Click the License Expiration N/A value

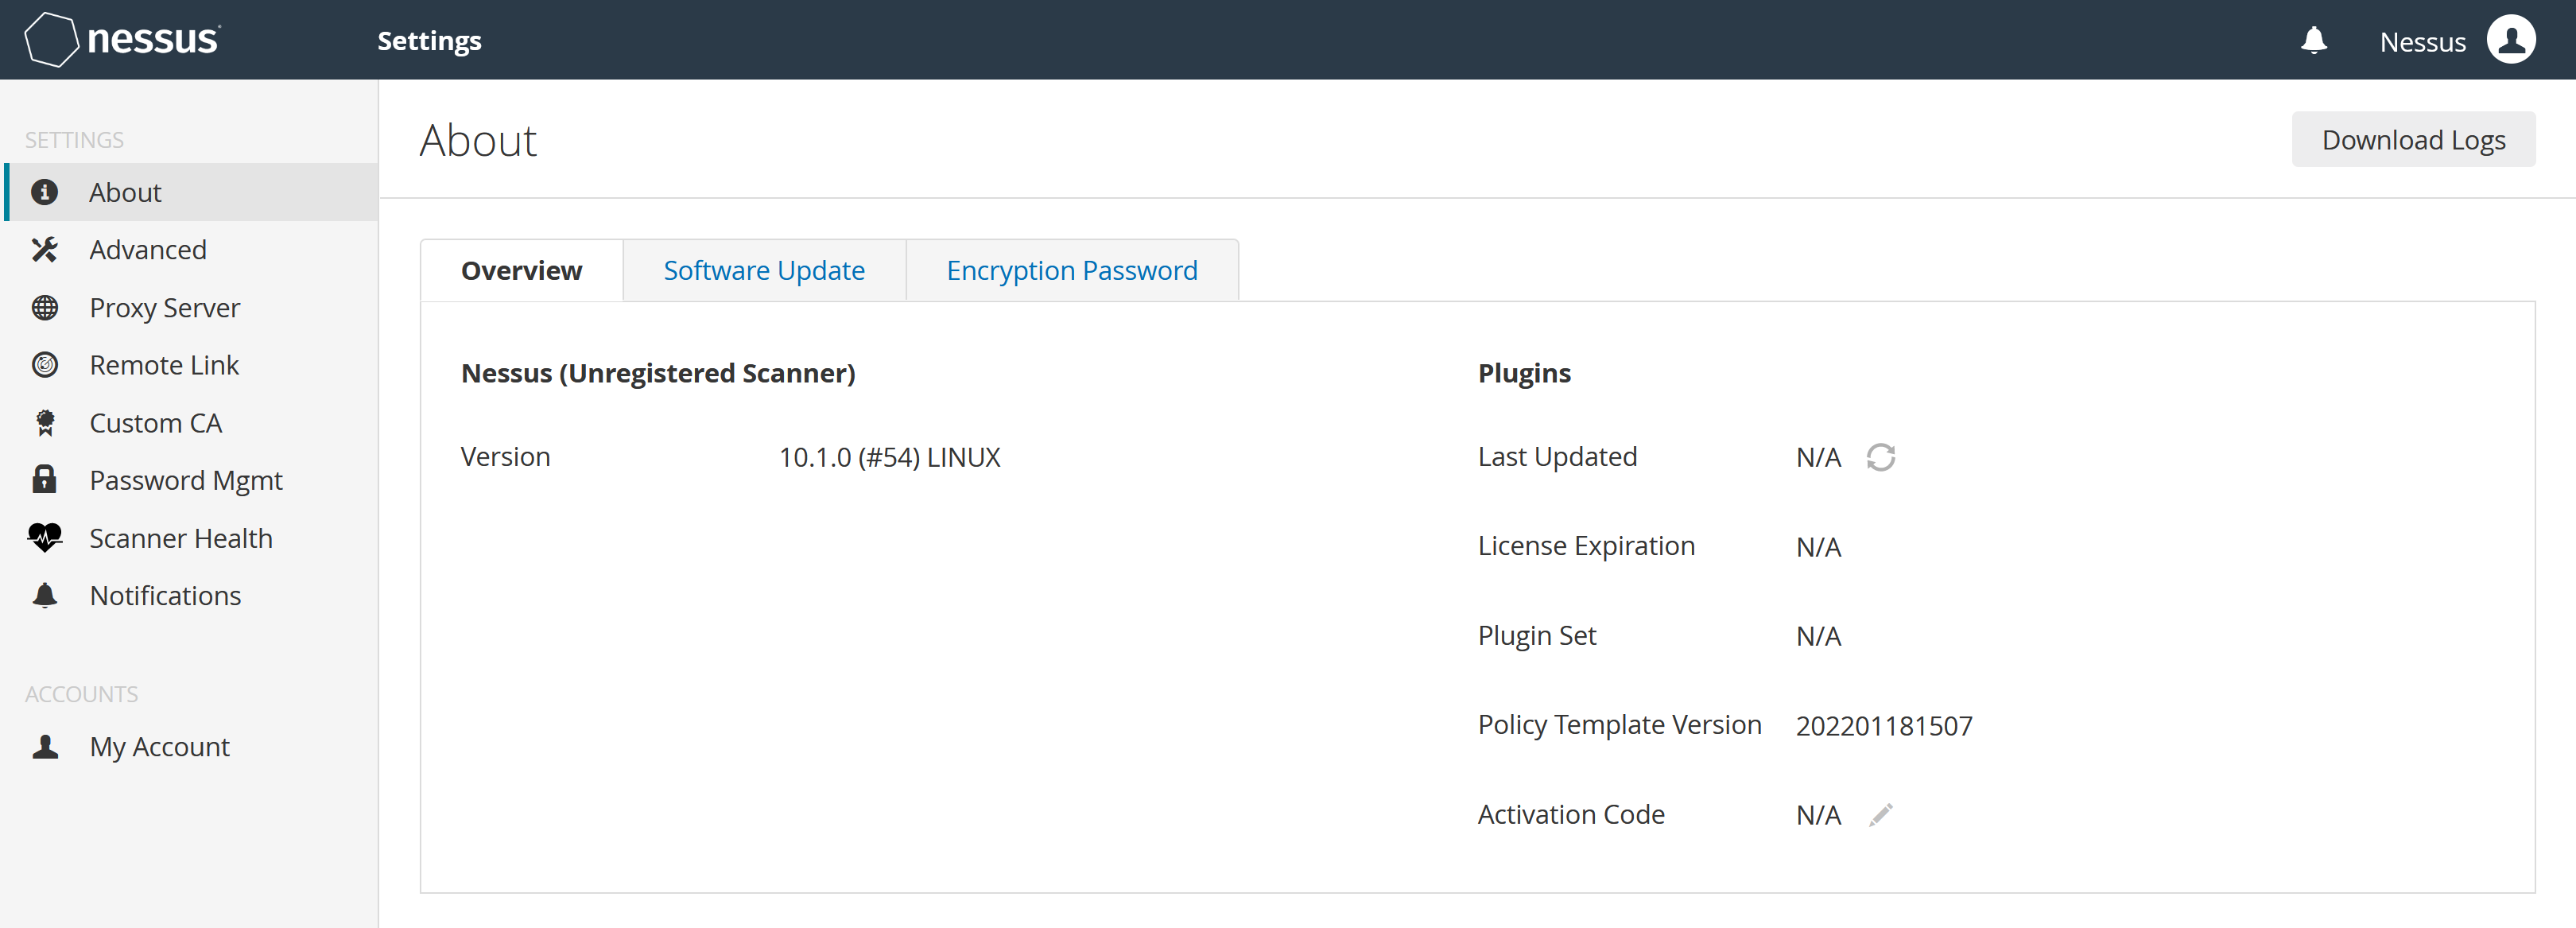point(1818,548)
